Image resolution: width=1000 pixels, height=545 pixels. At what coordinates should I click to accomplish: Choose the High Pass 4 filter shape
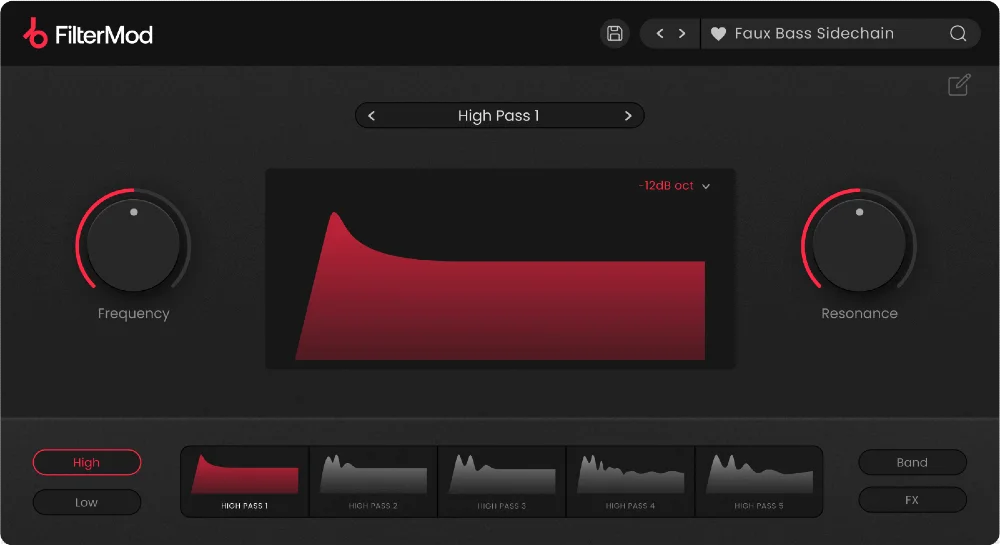(630, 481)
